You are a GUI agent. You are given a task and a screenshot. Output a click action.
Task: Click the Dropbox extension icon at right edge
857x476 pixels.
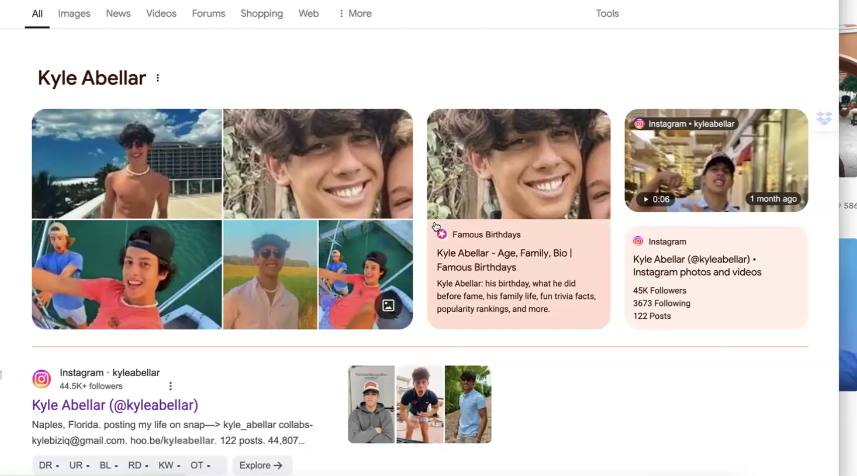coord(824,118)
